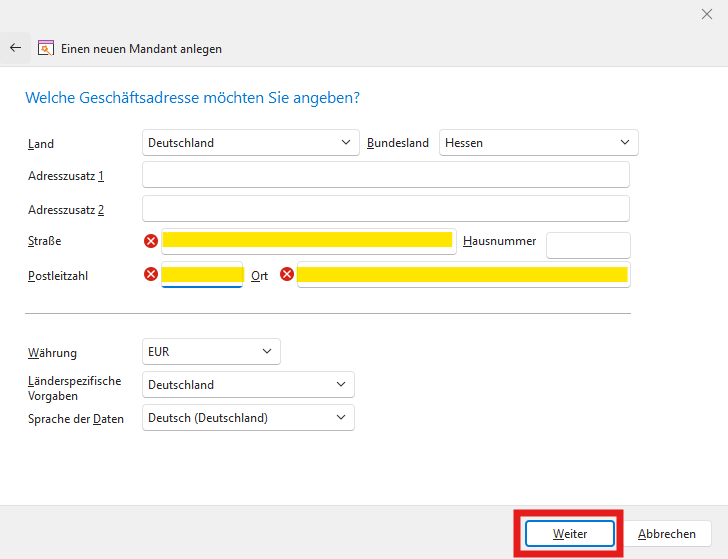
Task: Open the Land dropdown
Action: coord(250,143)
